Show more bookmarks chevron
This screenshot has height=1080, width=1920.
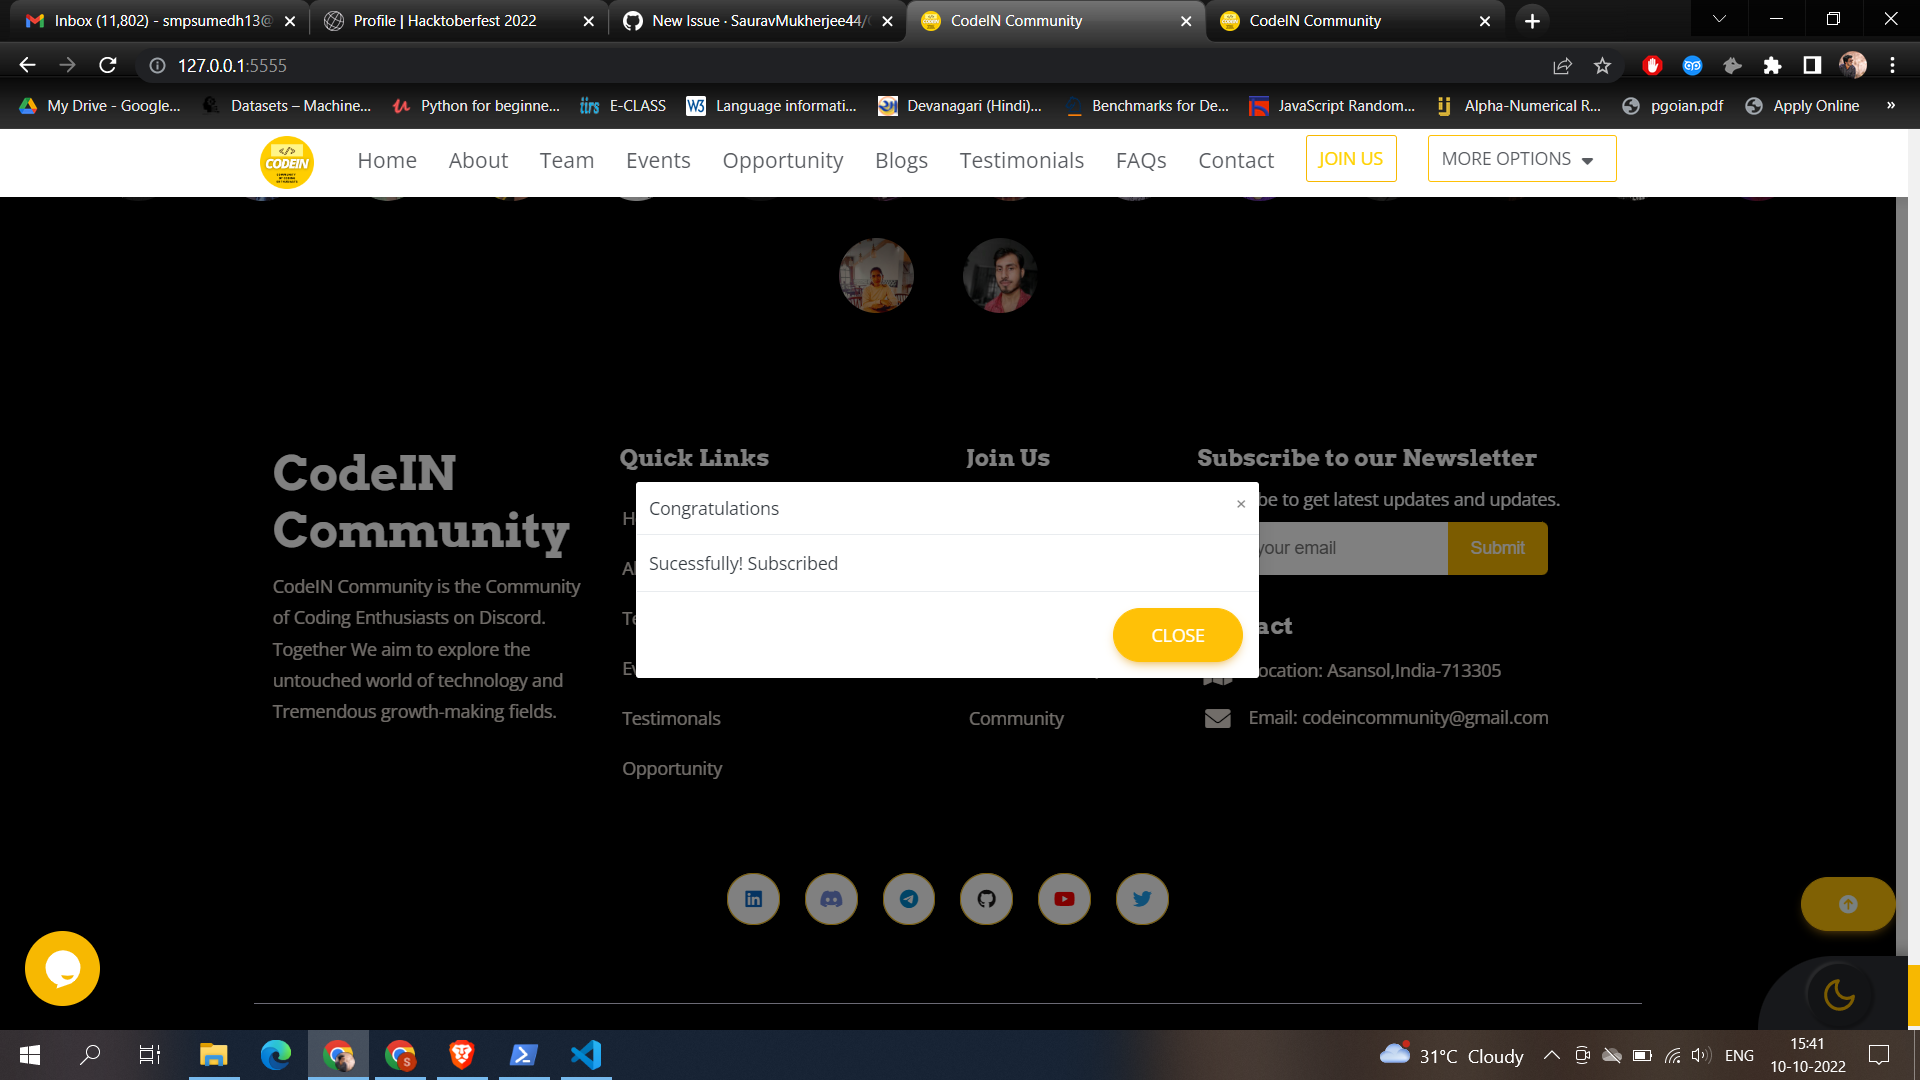(1891, 105)
